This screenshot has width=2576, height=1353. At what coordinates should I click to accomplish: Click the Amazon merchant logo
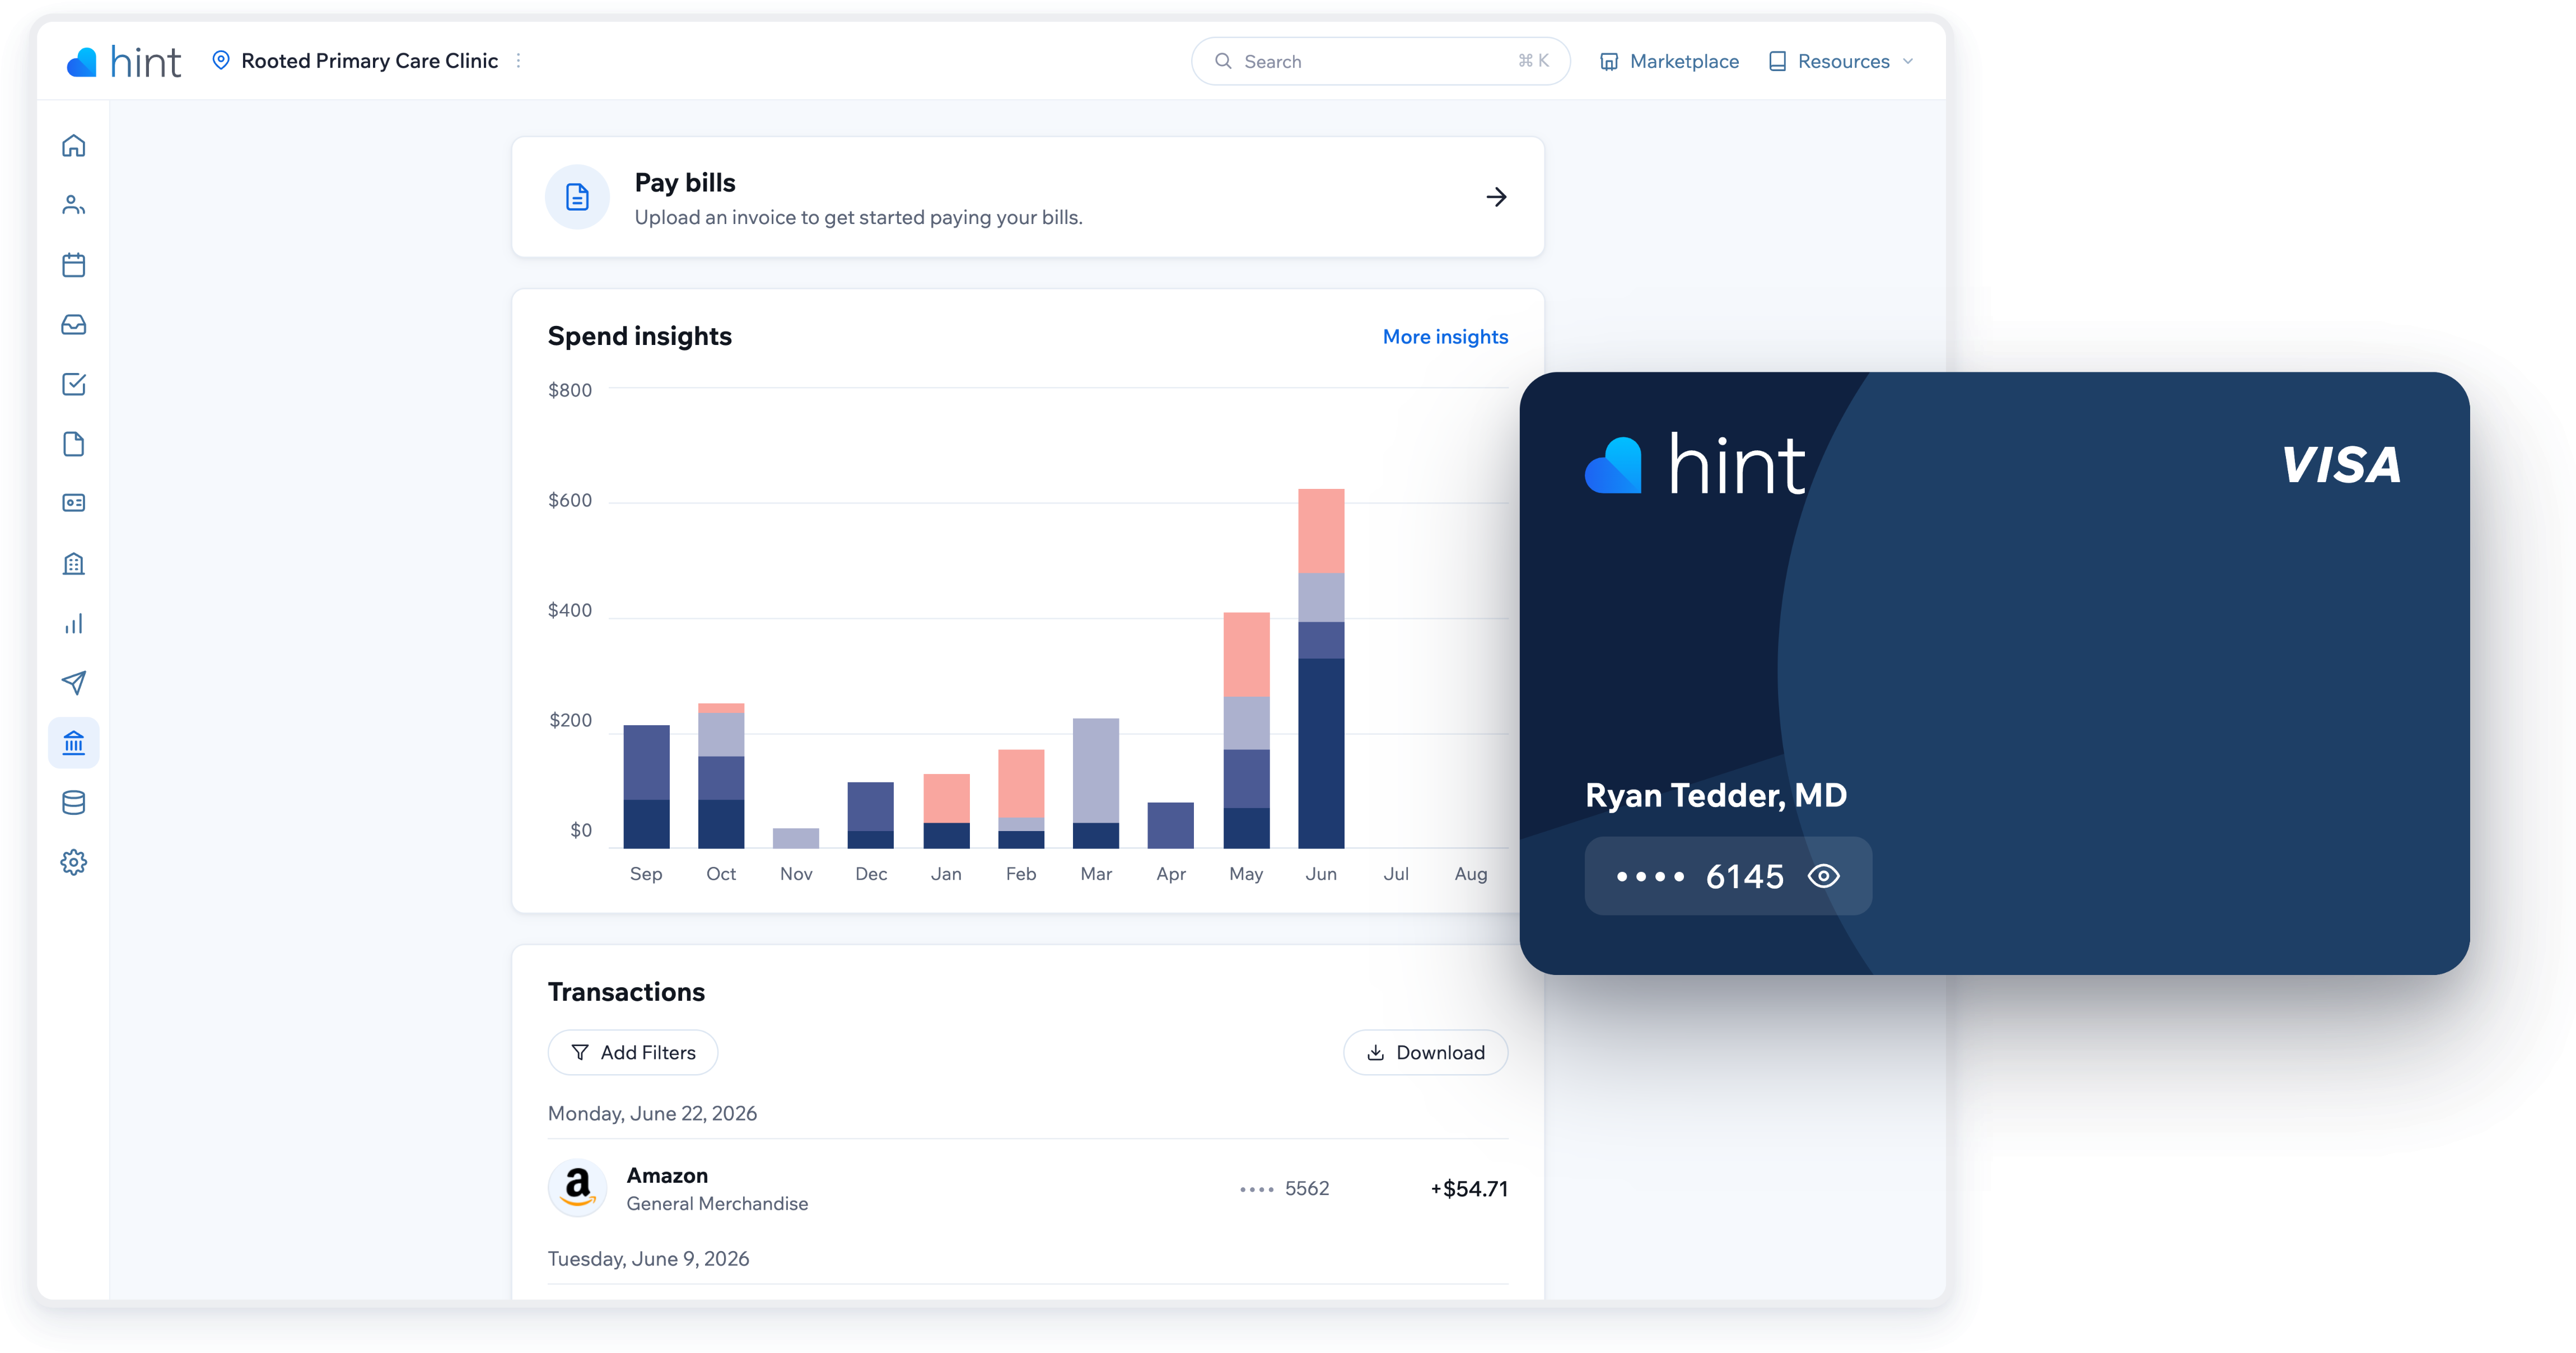coord(577,1188)
